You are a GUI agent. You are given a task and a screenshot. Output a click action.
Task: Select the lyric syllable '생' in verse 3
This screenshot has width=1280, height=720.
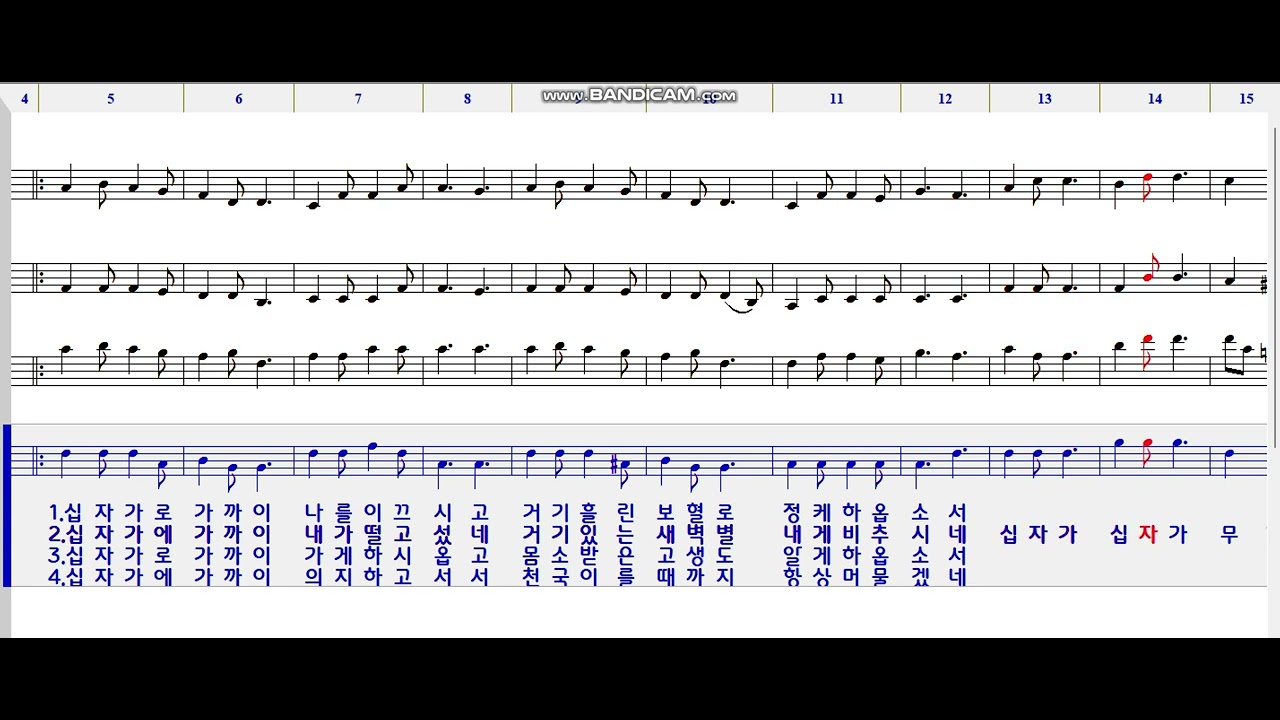point(693,555)
